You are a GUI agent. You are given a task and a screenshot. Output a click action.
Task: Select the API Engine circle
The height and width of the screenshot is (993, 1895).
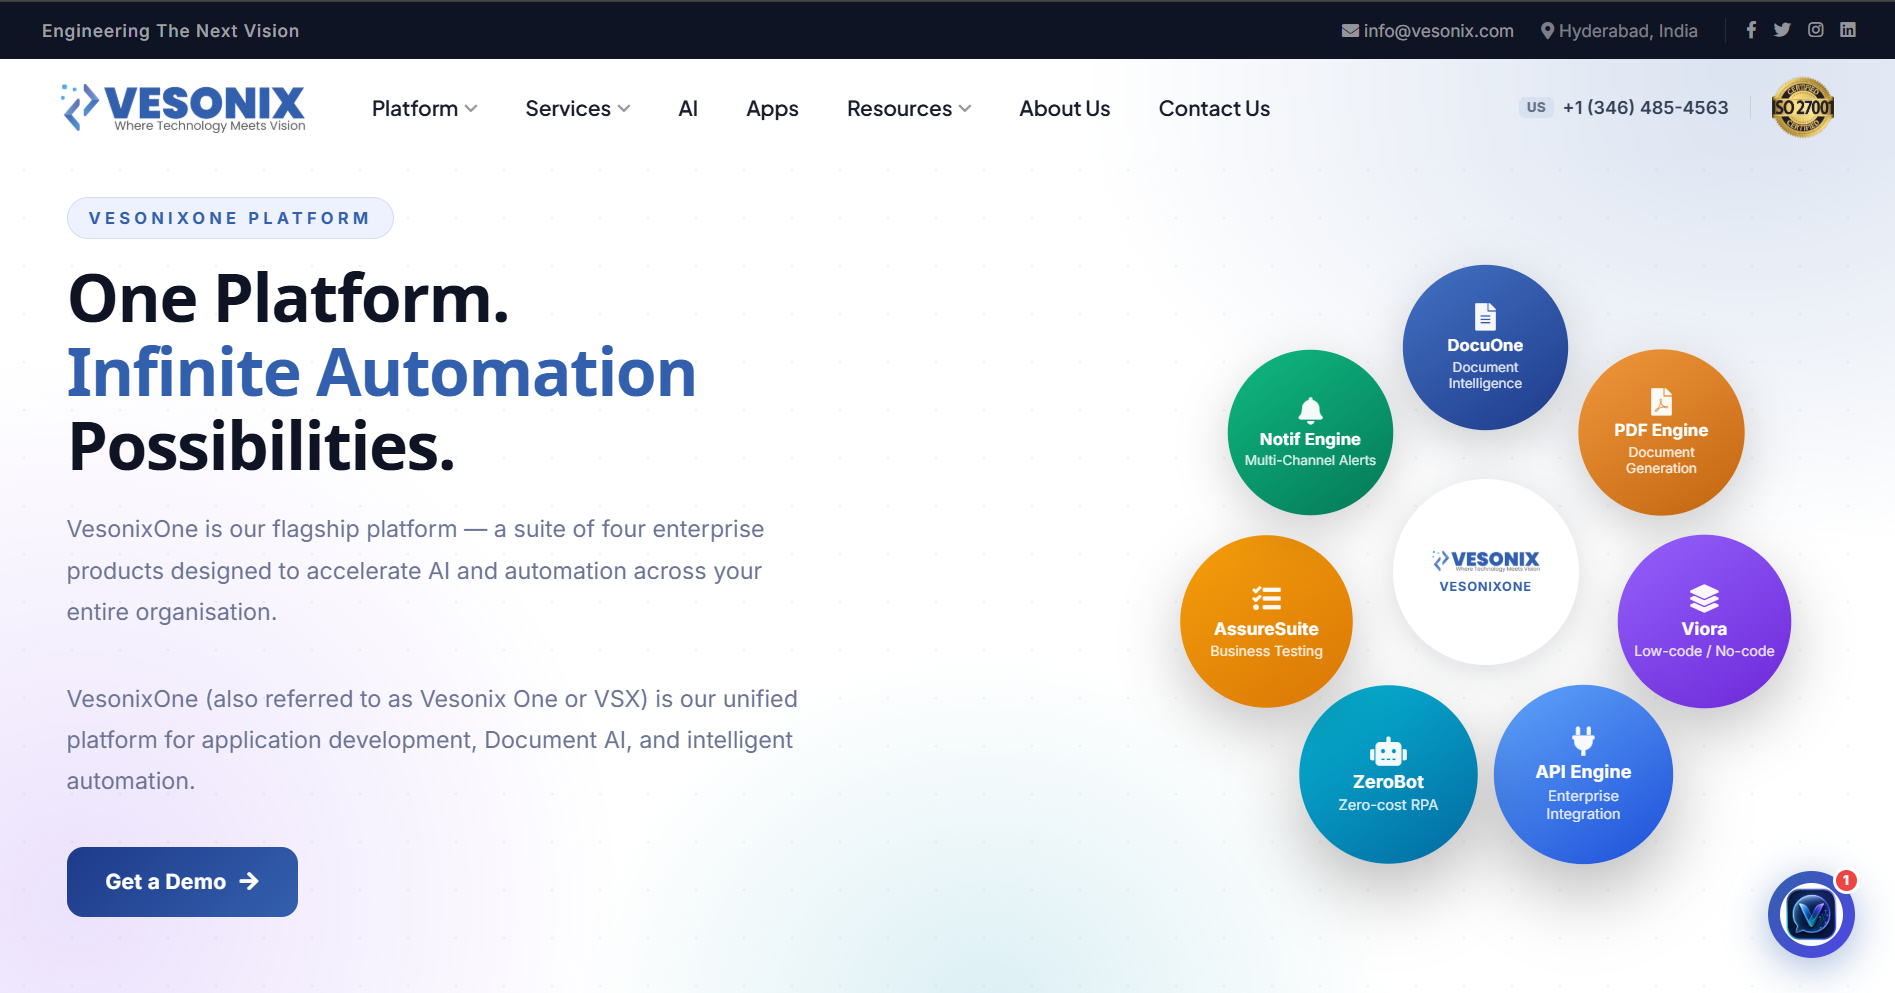click(x=1583, y=774)
